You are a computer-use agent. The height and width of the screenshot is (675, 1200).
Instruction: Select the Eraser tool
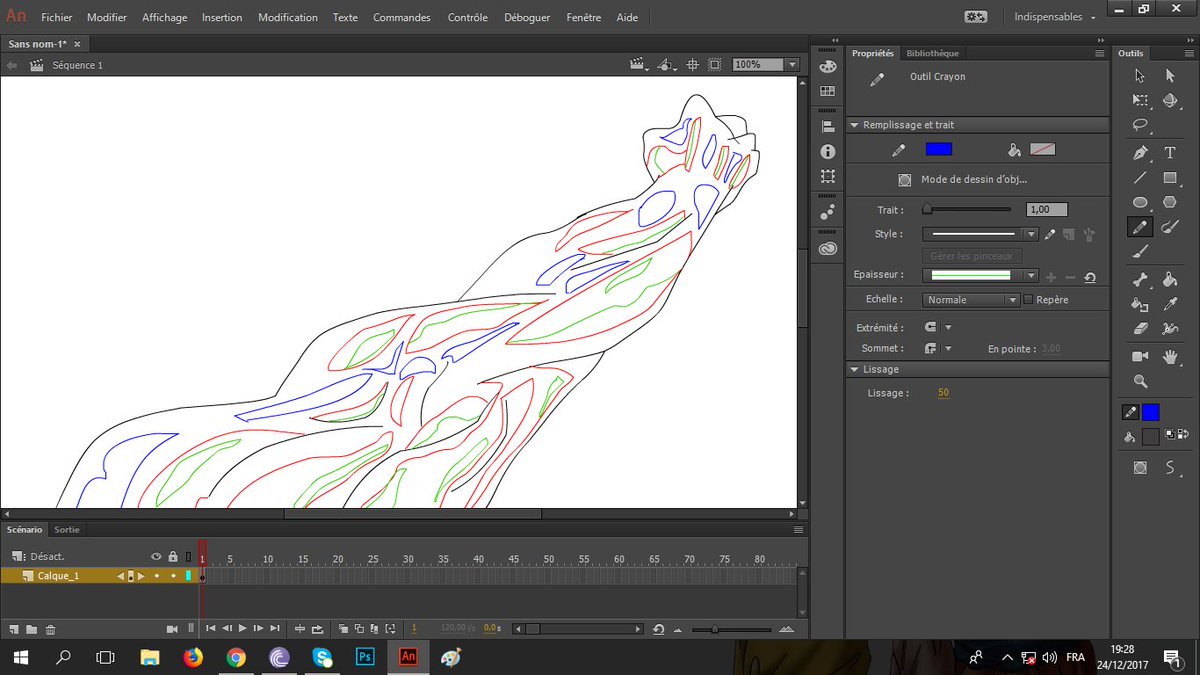point(1140,329)
